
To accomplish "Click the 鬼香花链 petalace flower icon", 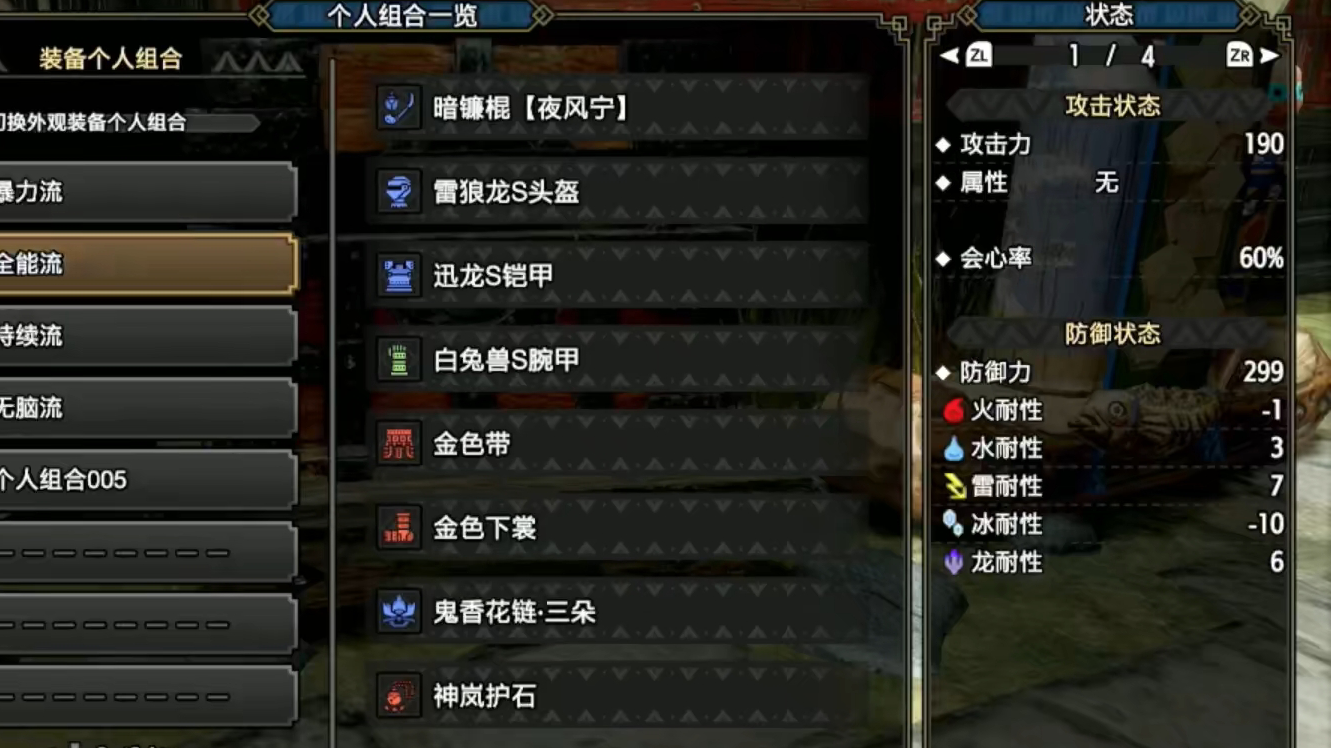I will click(x=398, y=611).
